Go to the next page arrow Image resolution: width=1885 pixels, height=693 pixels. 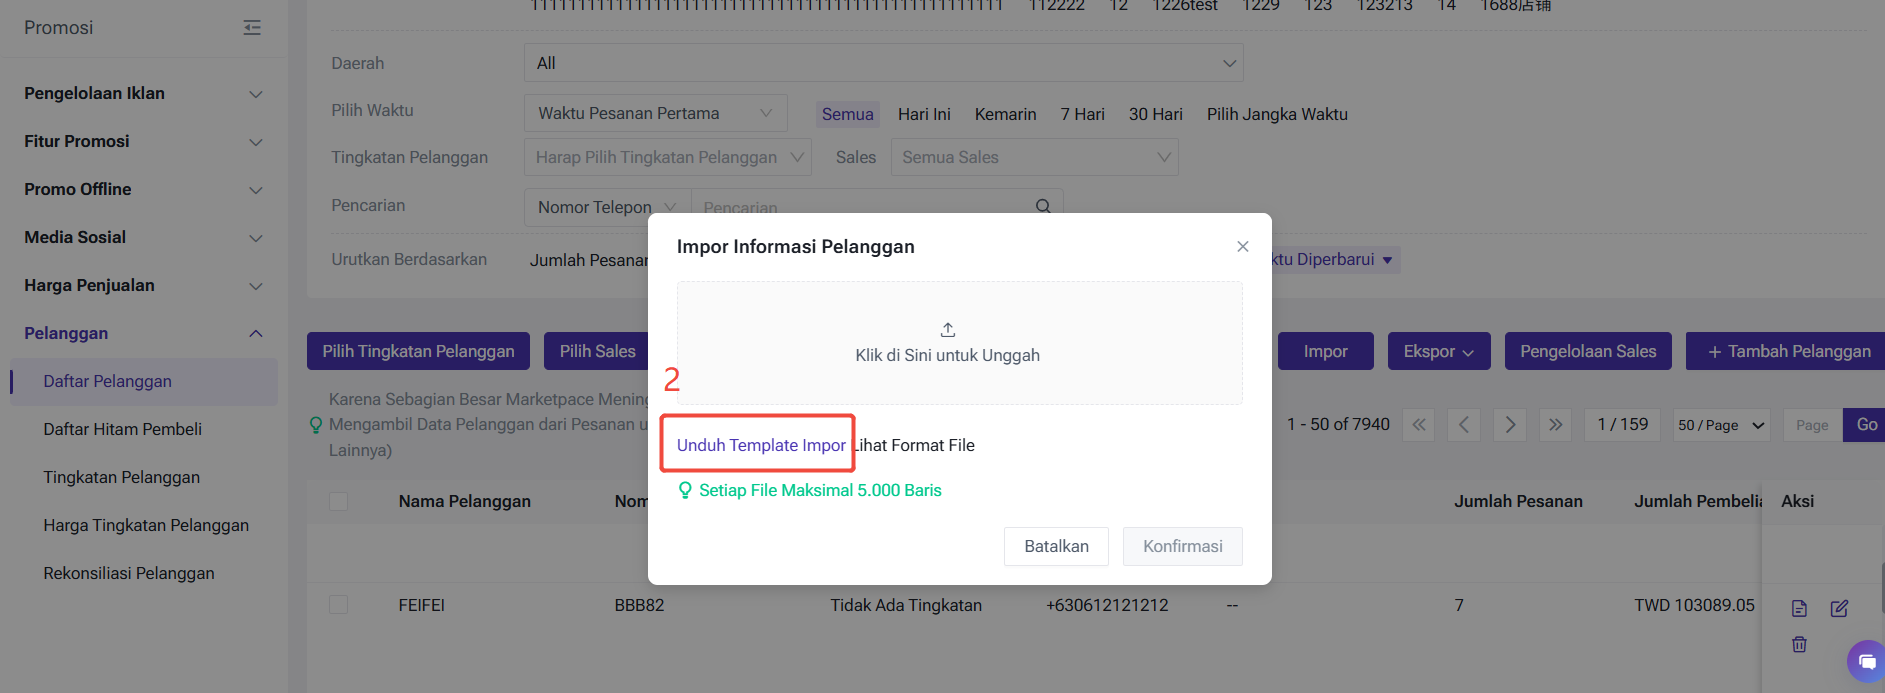(x=1510, y=425)
